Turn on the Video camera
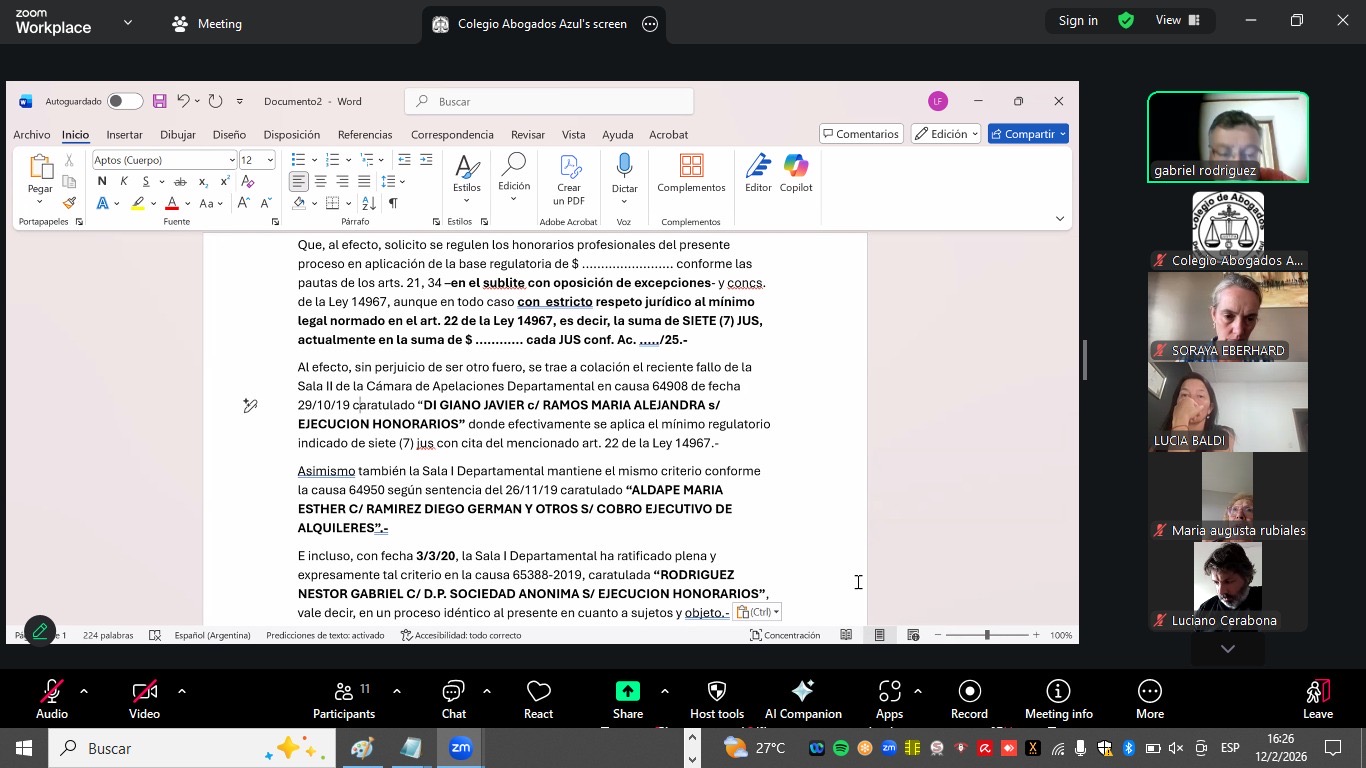 click(x=144, y=693)
